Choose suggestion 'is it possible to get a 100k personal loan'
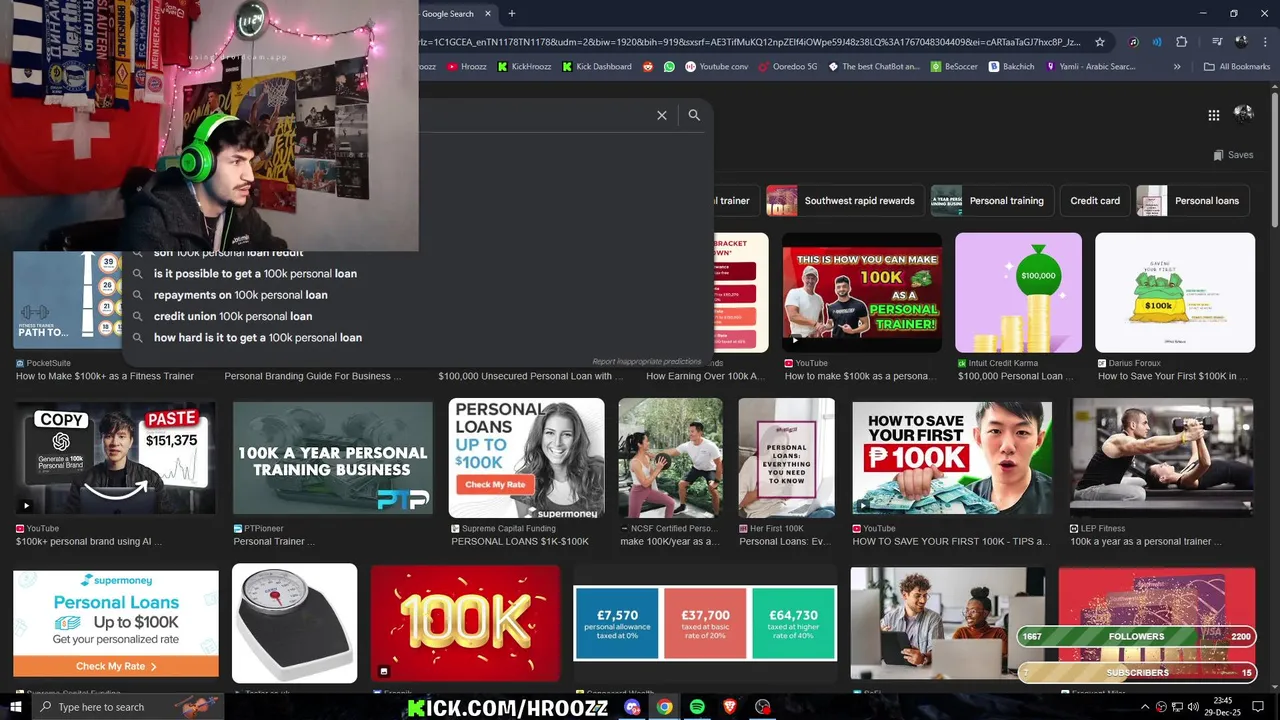The height and width of the screenshot is (720, 1280). 255,274
